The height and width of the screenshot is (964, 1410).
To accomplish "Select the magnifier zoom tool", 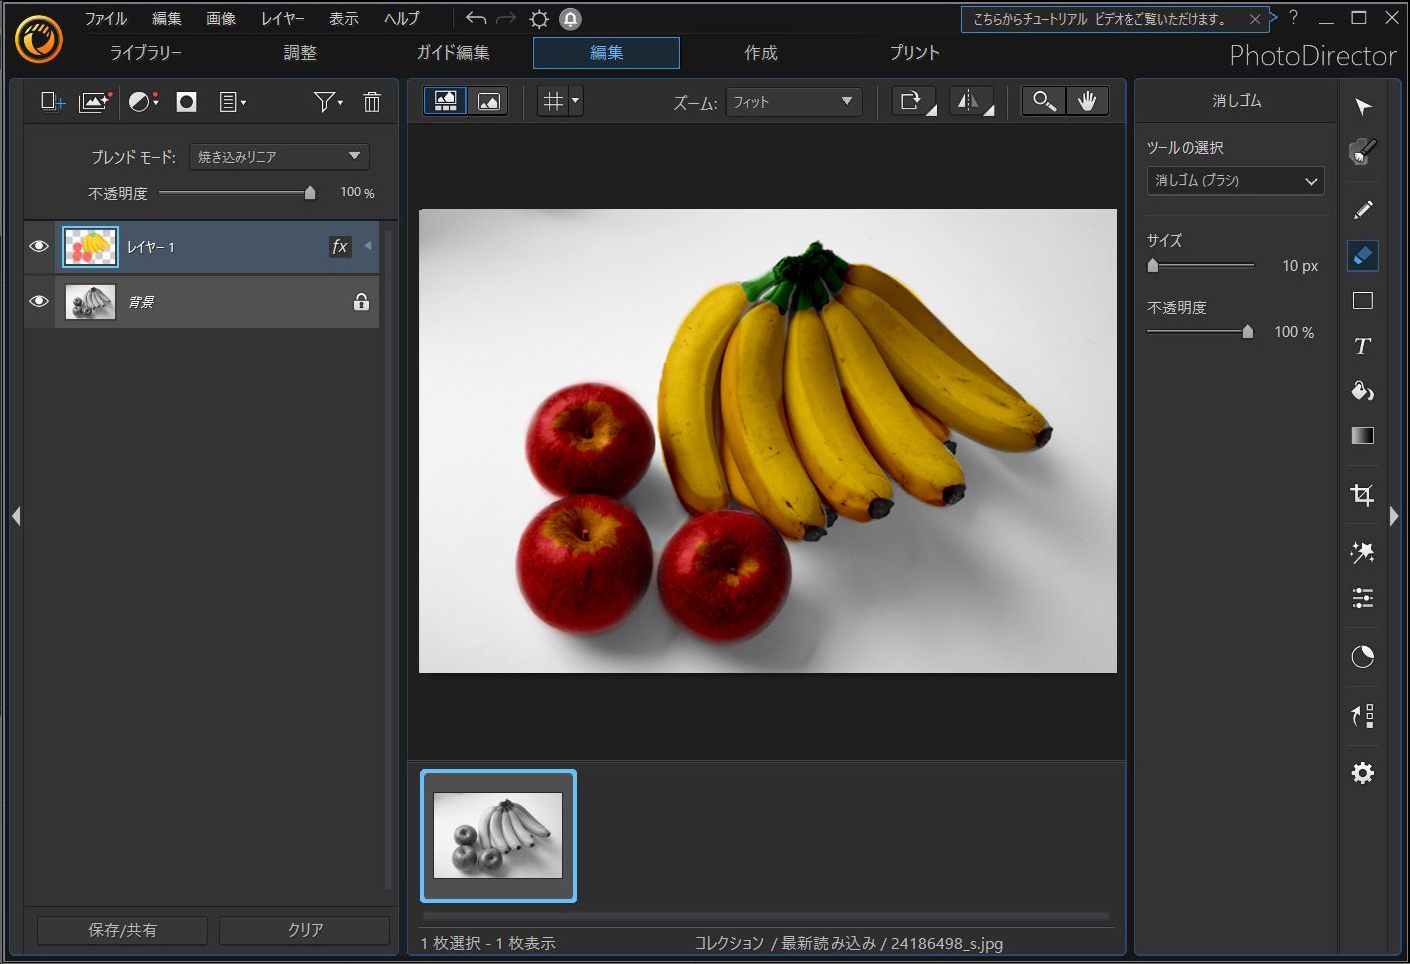I will click(x=1044, y=101).
